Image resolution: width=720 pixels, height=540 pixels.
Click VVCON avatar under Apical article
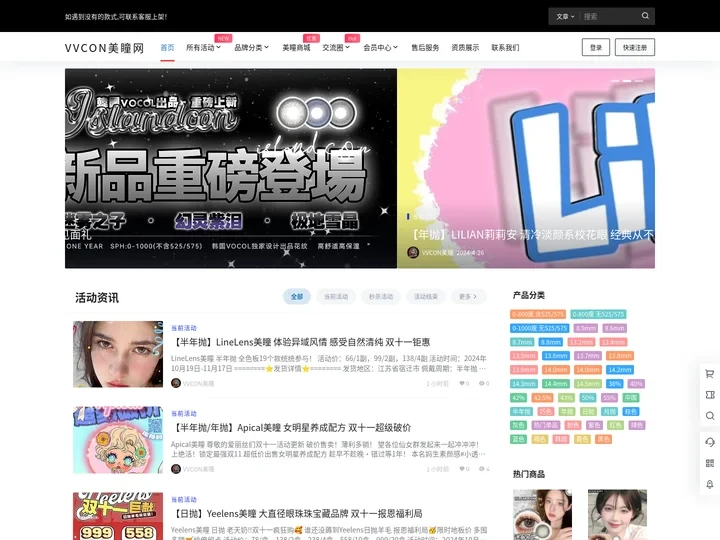[x=175, y=469]
